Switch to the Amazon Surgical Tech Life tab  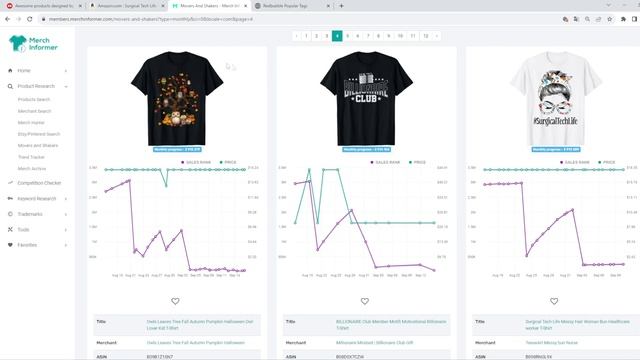(127, 6)
